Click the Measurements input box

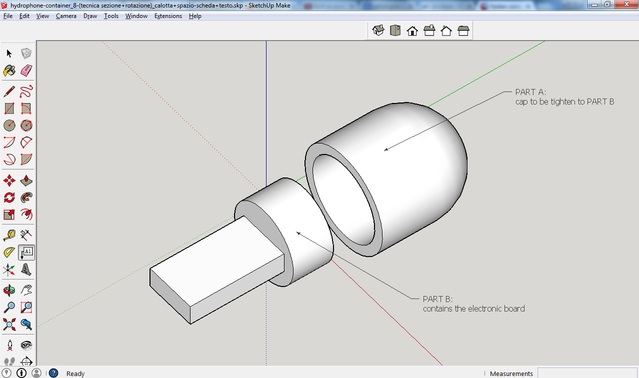[587, 373]
